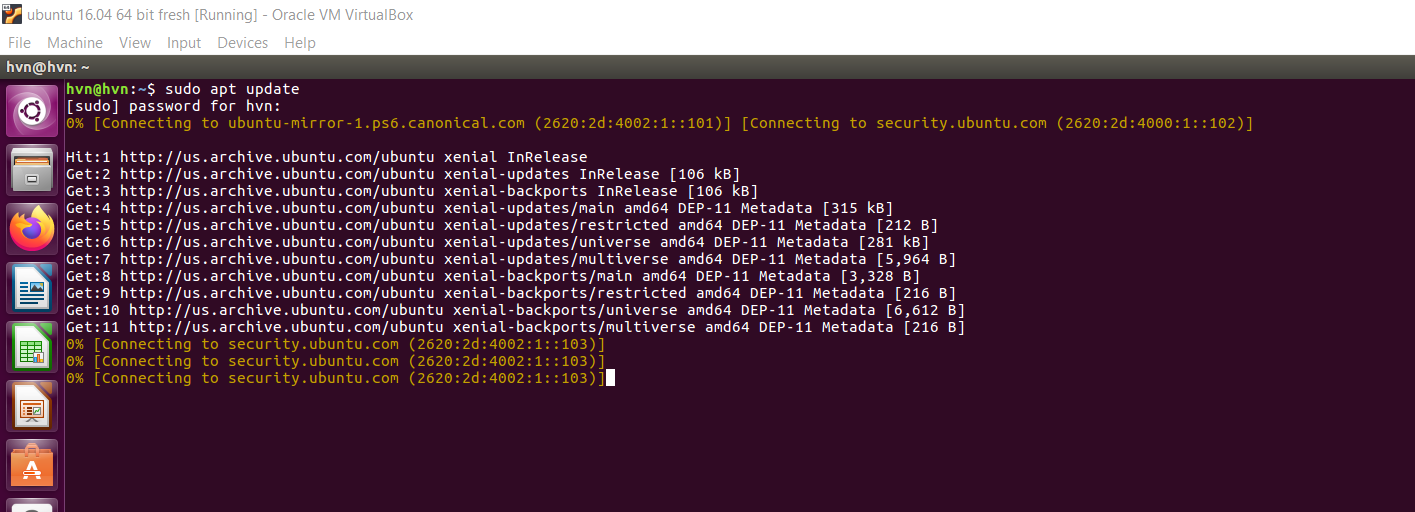This screenshot has height=512, width=1415.
Task: Launch the Files file manager from dock
Action: click(x=32, y=170)
